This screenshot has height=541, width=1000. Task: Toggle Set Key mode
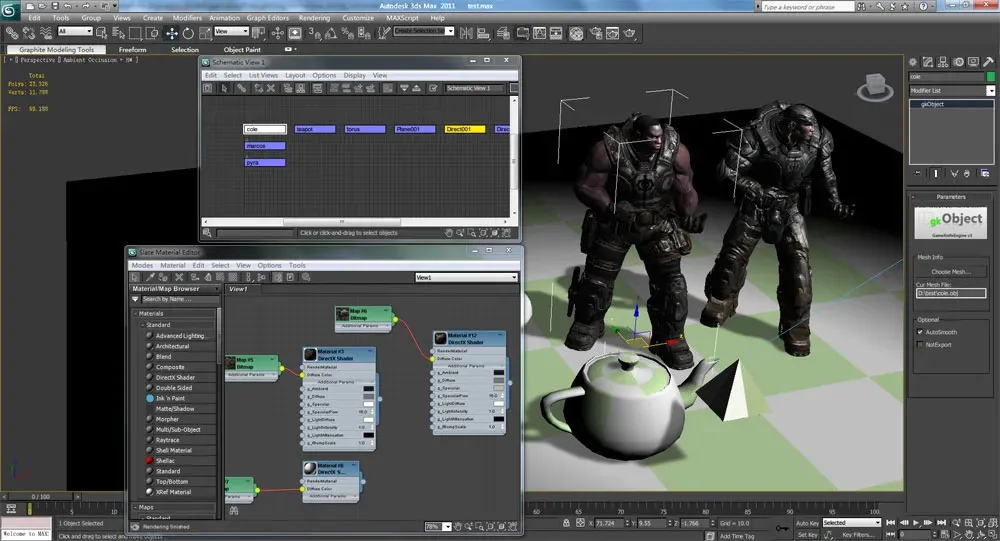tap(807, 535)
